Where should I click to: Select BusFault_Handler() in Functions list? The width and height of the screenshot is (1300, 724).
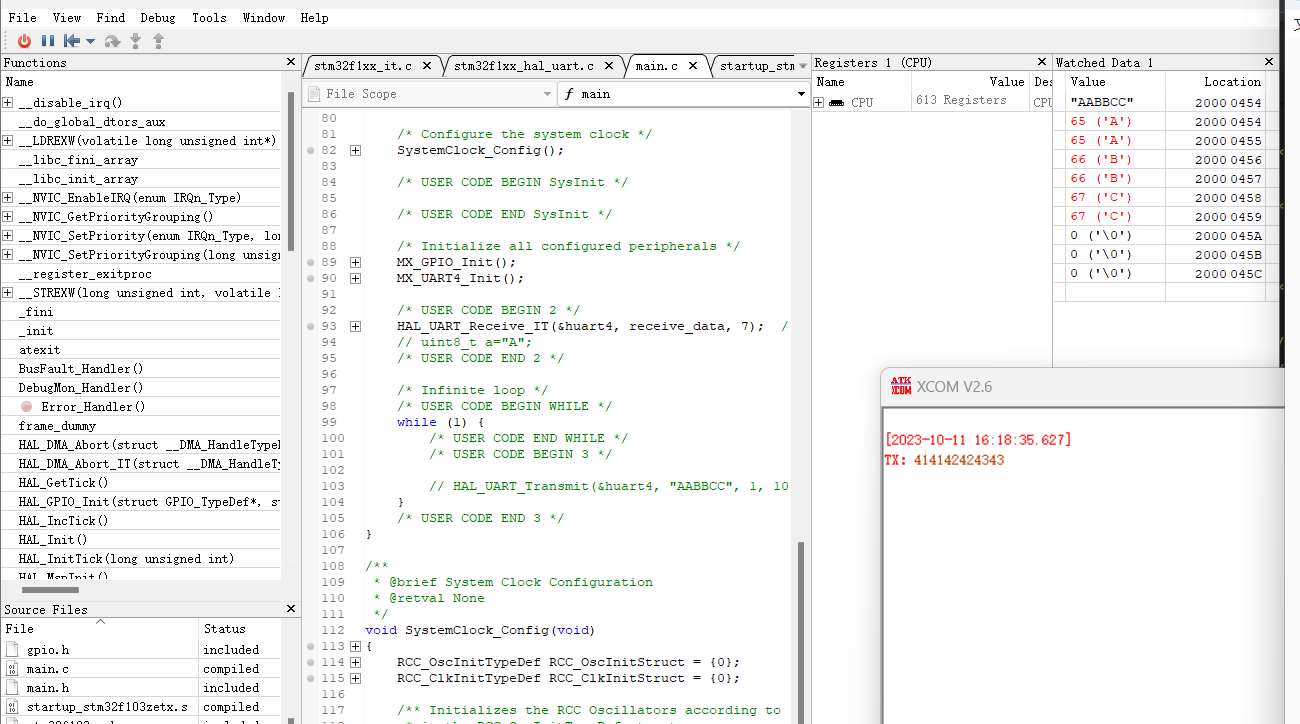(x=81, y=369)
